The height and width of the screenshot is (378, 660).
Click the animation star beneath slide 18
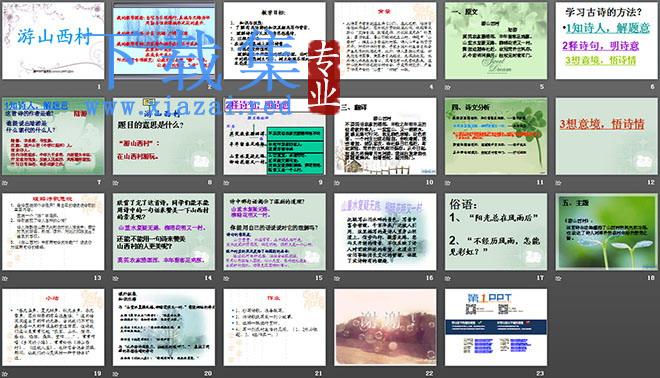559,278
